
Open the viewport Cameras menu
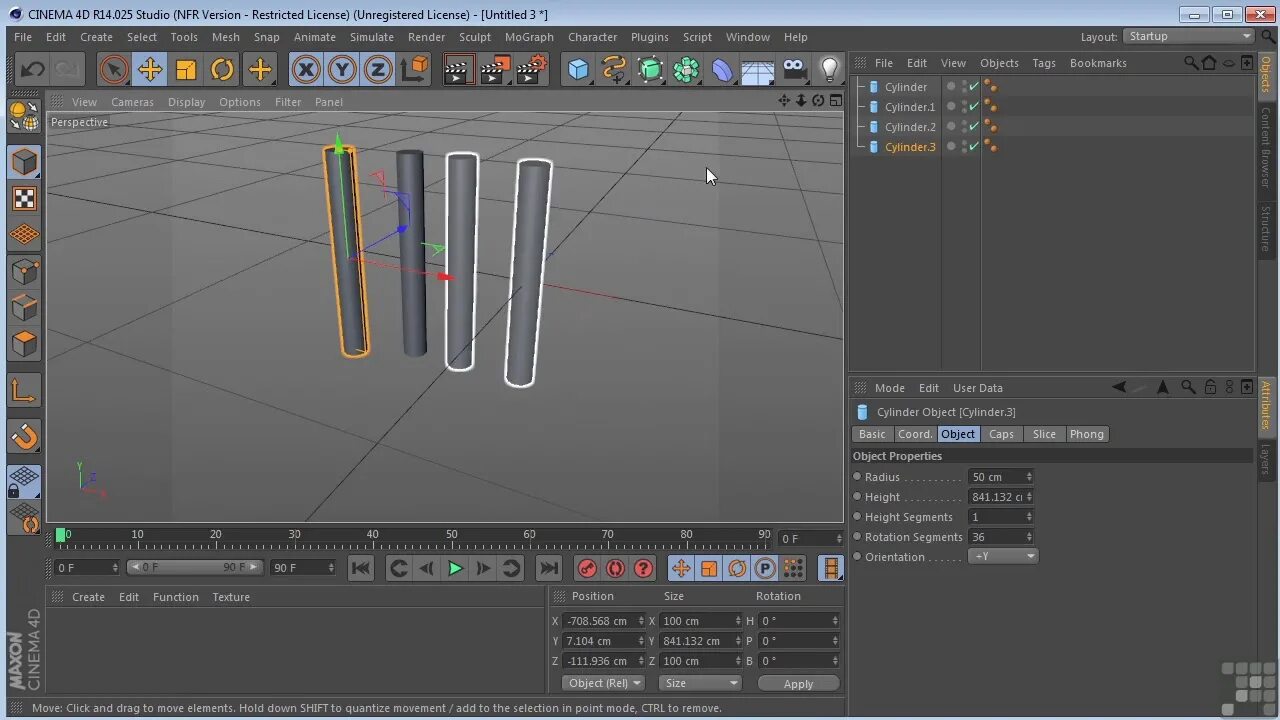pyautogui.click(x=132, y=102)
